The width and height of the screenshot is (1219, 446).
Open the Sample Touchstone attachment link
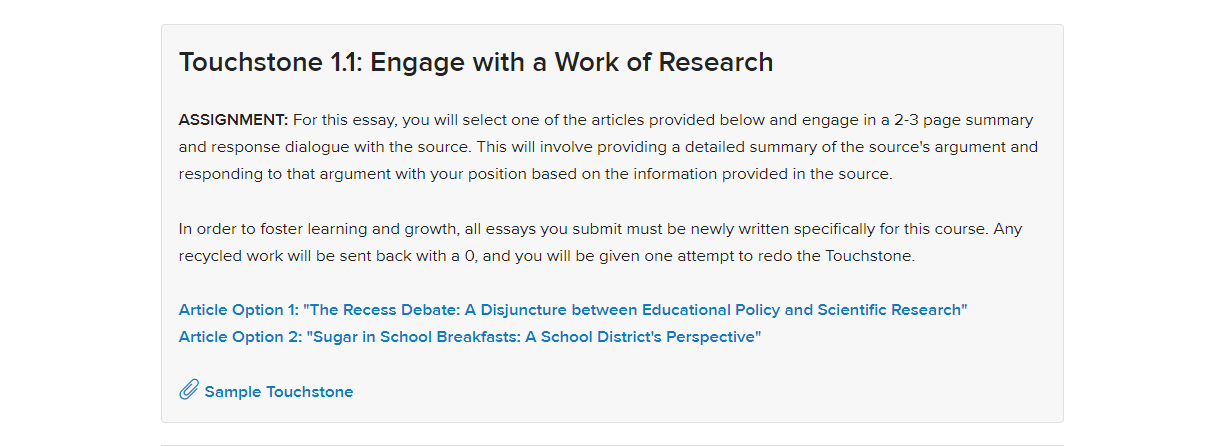coord(279,392)
